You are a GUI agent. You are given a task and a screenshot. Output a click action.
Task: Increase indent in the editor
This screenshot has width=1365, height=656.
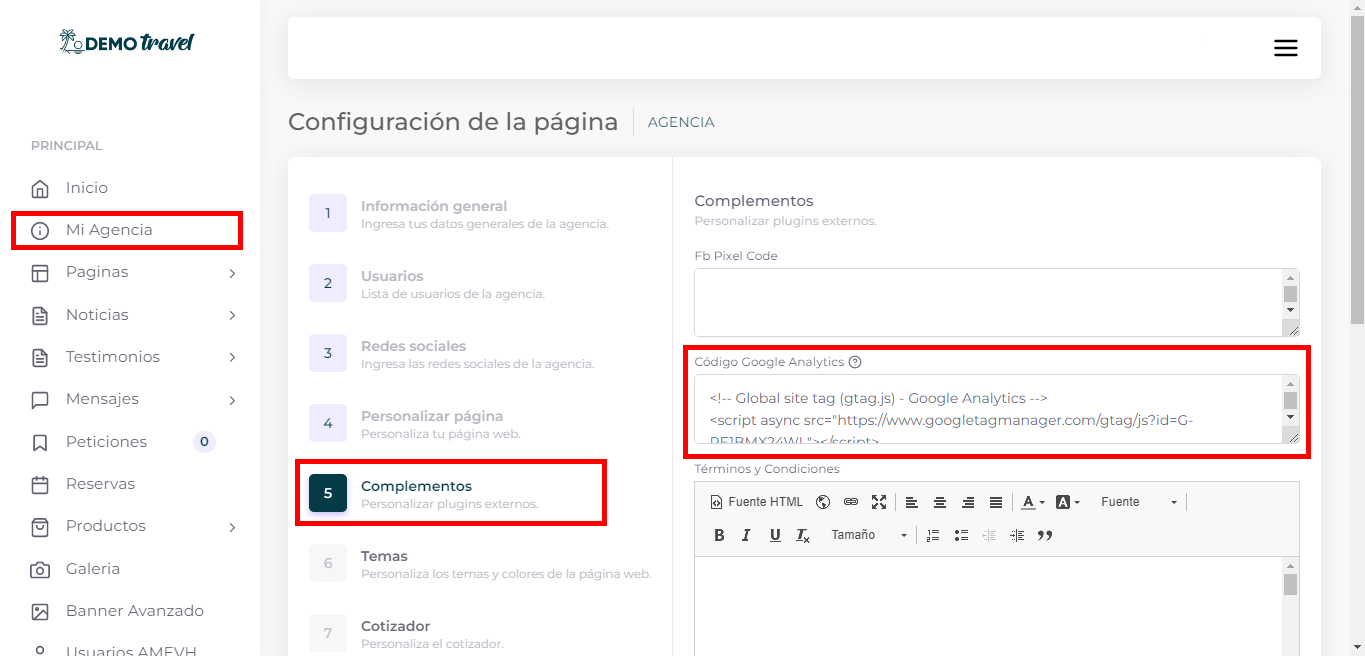tap(1017, 535)
